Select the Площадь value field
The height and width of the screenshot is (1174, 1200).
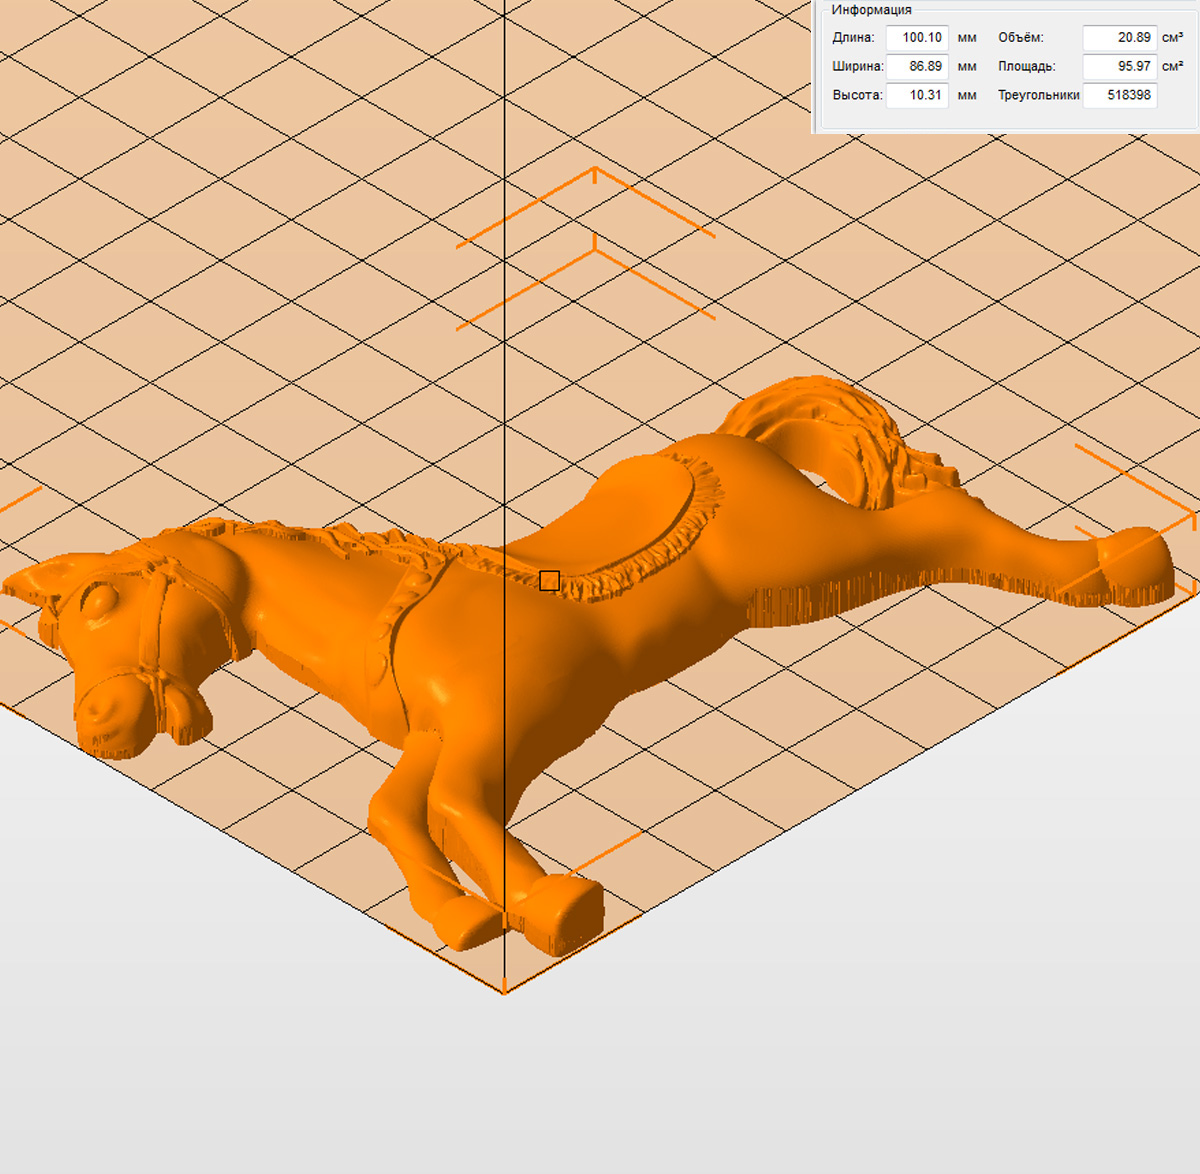1119,67
